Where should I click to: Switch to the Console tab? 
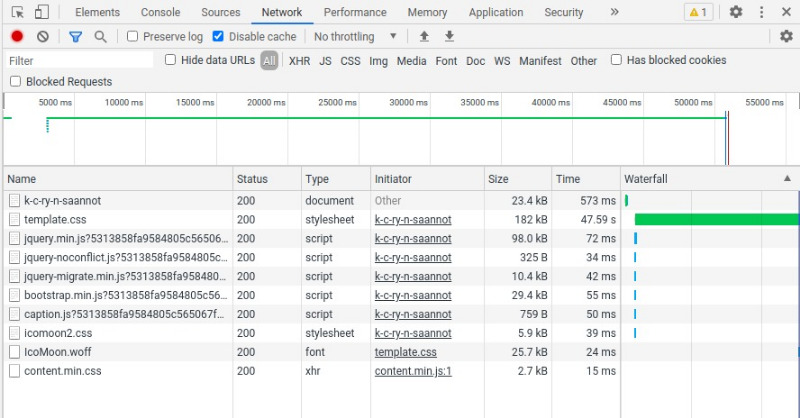(160, 12)
